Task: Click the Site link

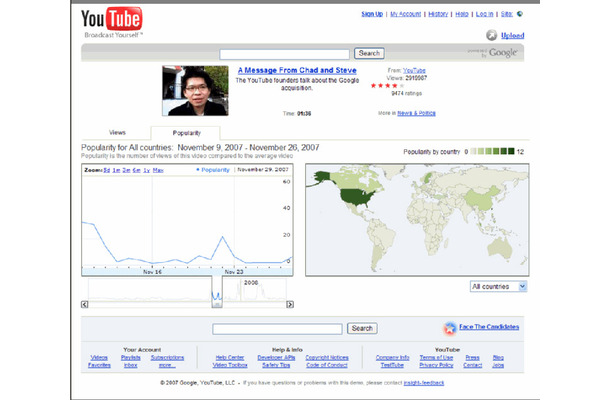Action: click(507, 14)
